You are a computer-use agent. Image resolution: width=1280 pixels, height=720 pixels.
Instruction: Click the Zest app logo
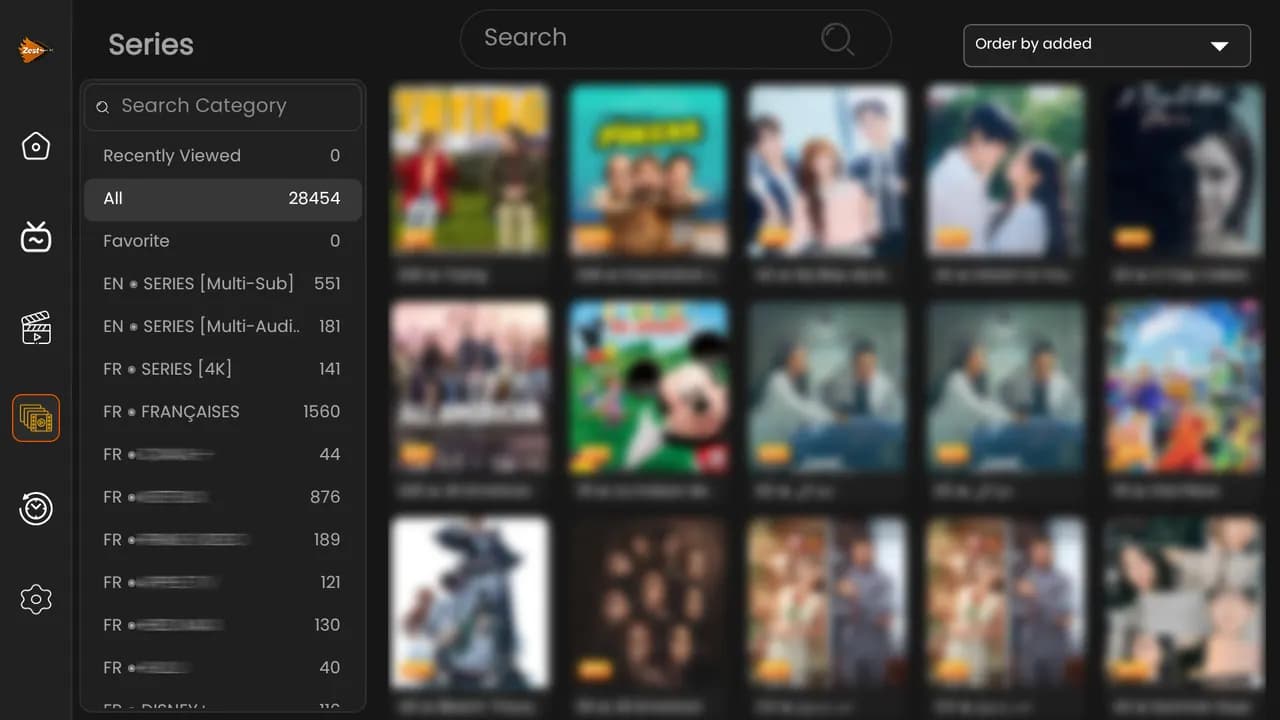pyautogui.click(x=35, y=49)
